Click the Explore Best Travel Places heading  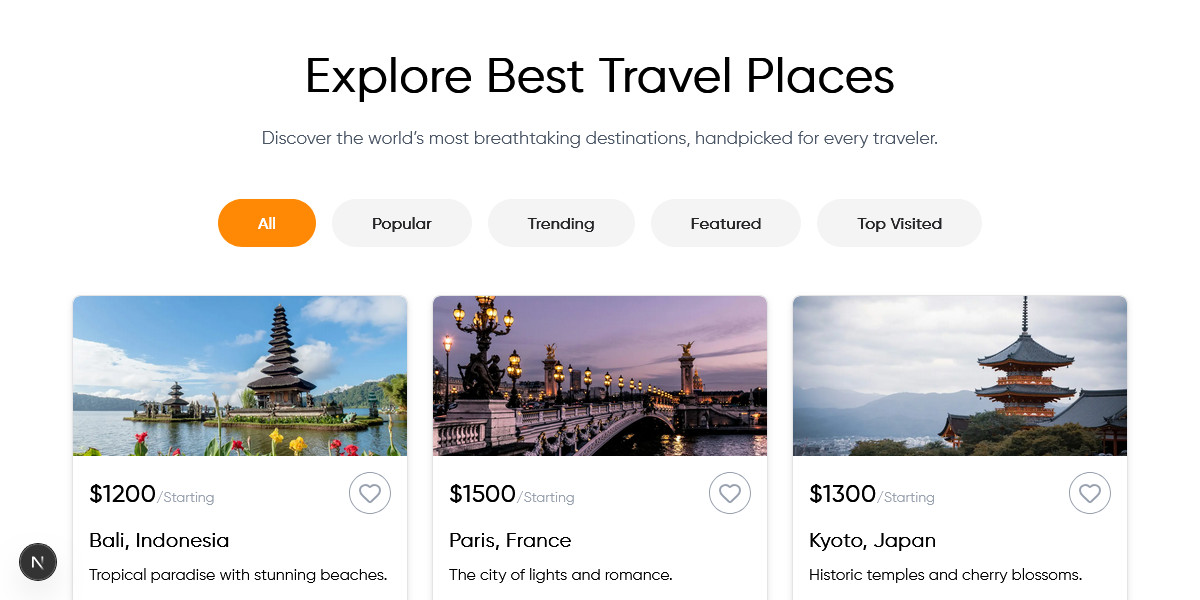(x=600, y=76)
